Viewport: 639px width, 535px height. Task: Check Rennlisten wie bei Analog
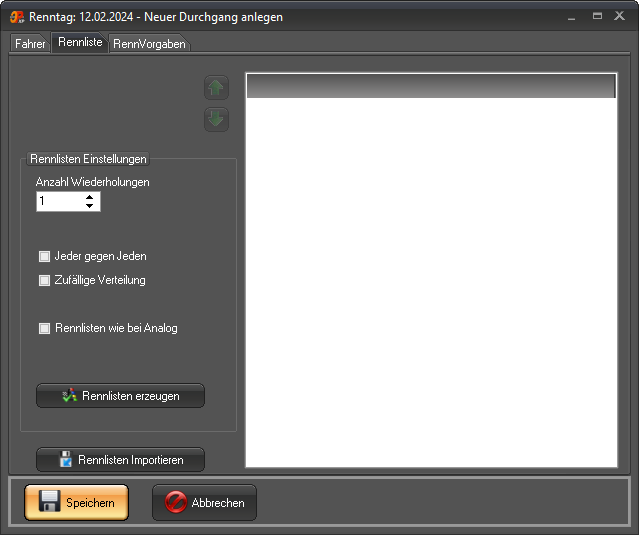(44, 328)
